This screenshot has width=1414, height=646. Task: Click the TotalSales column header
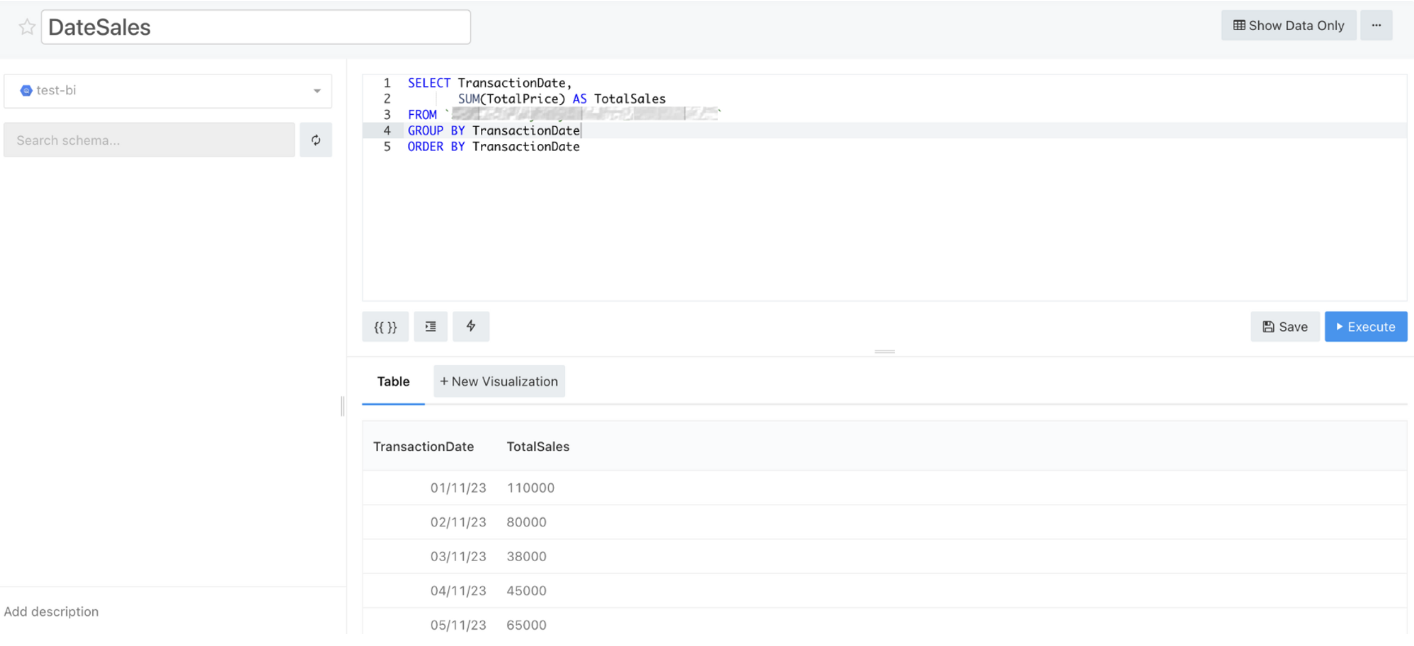(x=538, y=447)
